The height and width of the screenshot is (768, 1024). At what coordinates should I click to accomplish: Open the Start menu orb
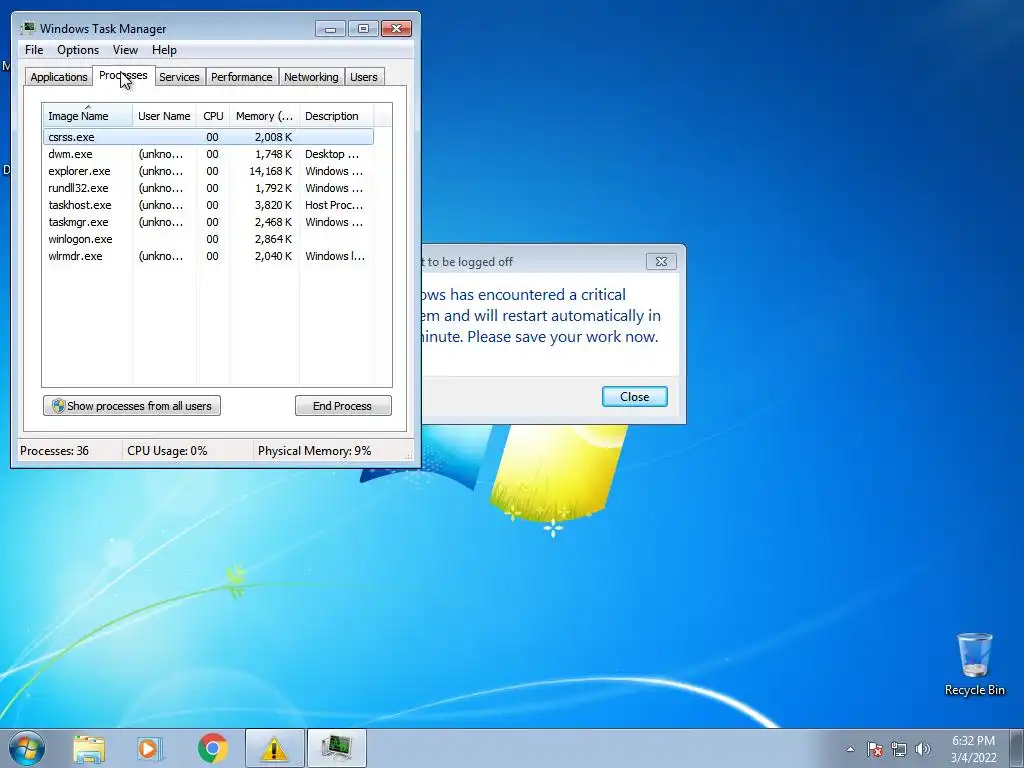click(27, 748)
